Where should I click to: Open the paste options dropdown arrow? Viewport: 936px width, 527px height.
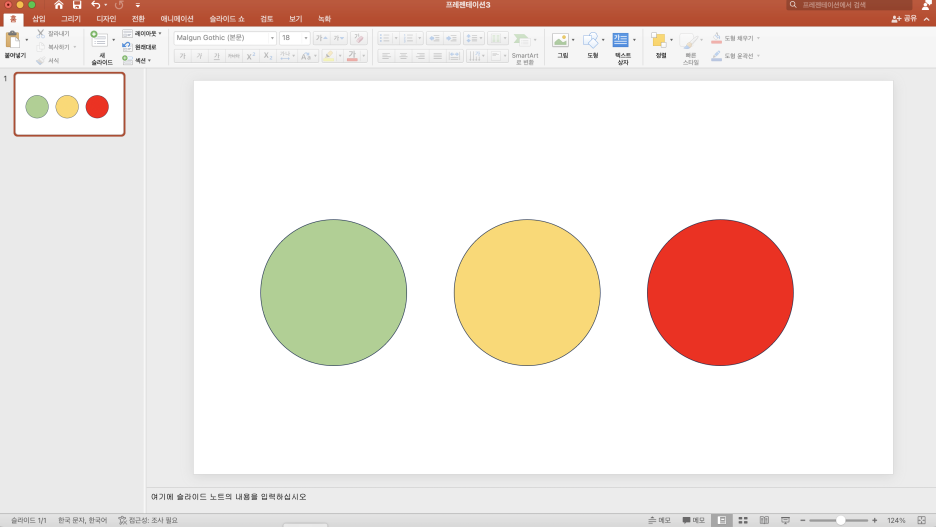[26, 40]
